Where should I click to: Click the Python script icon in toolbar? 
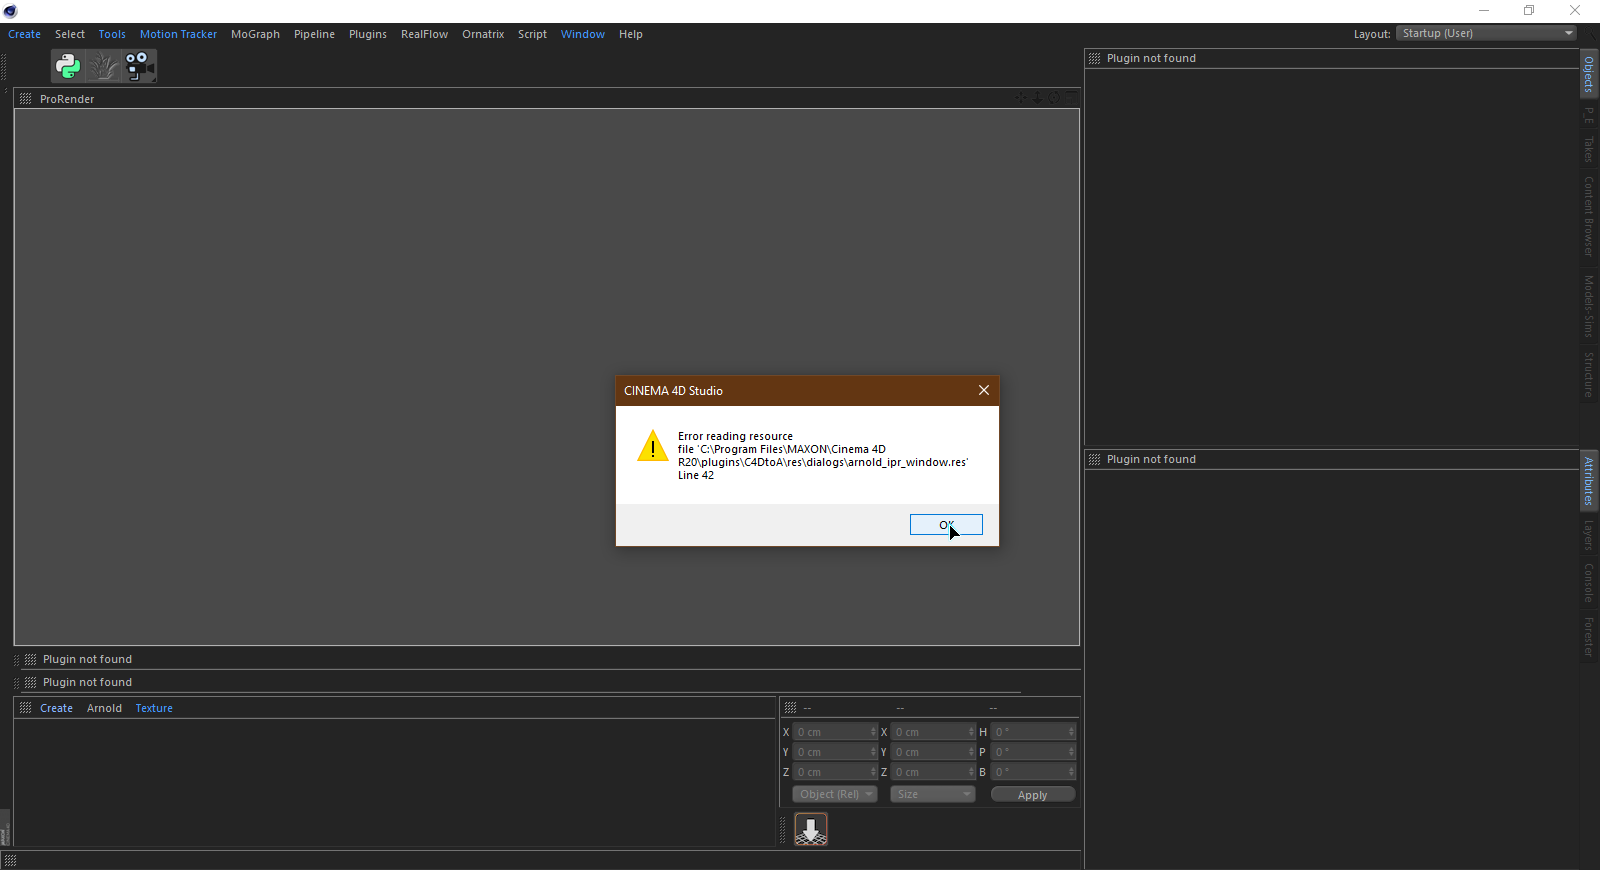click(68, 66)
